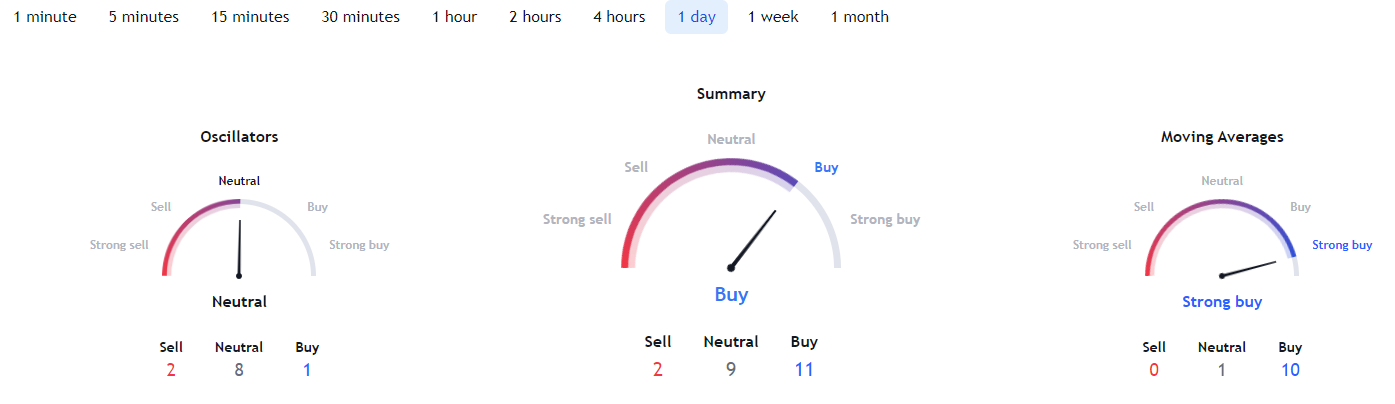The height and width of the screenshot is (404, 1395).
Task: Choose the 15 minutes interval
Action: click(250, 17)
